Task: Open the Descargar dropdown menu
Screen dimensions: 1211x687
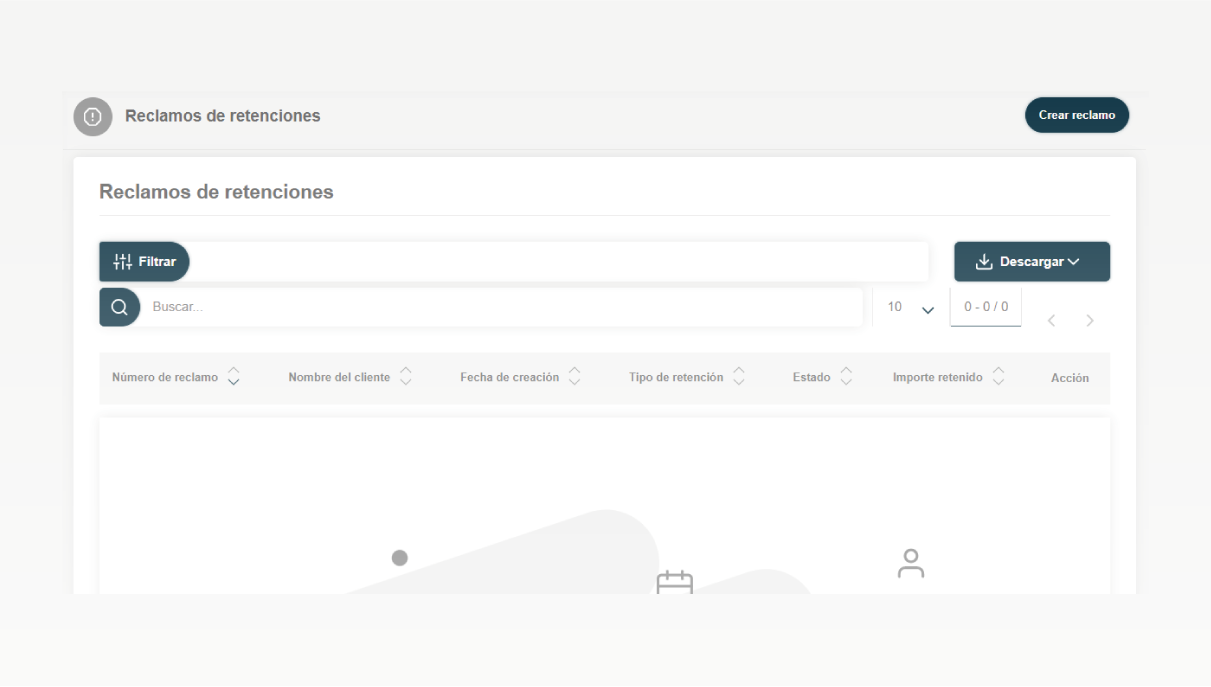Action: [1032, 262]
